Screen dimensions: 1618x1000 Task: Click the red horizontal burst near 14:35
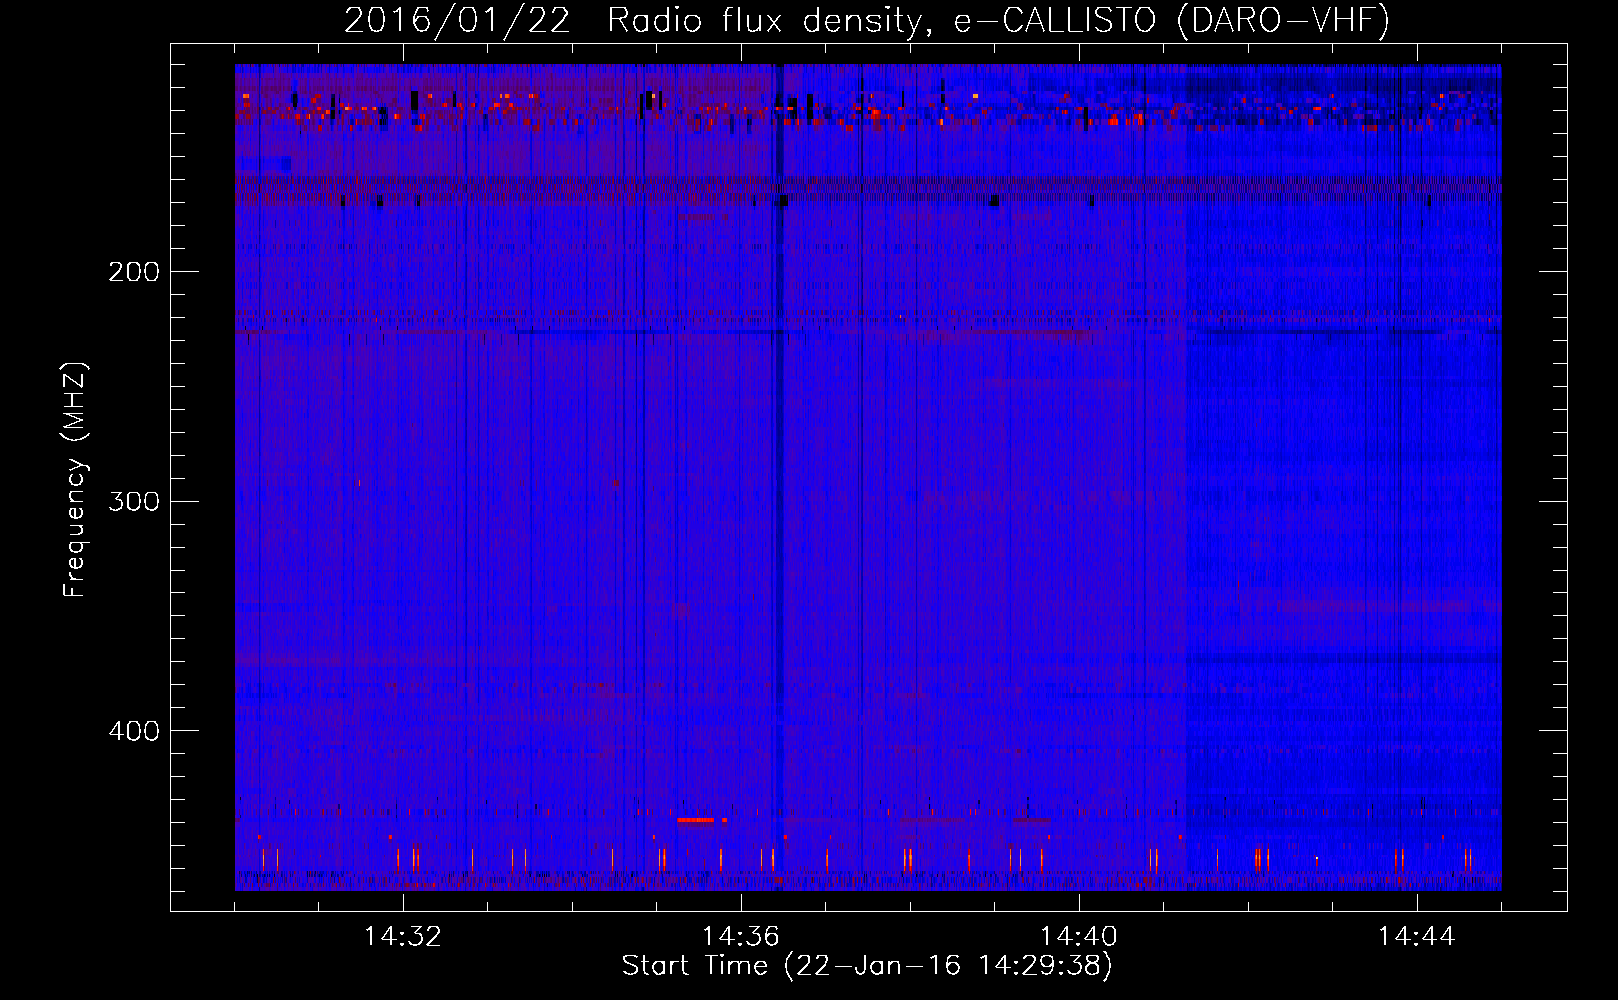696,820
